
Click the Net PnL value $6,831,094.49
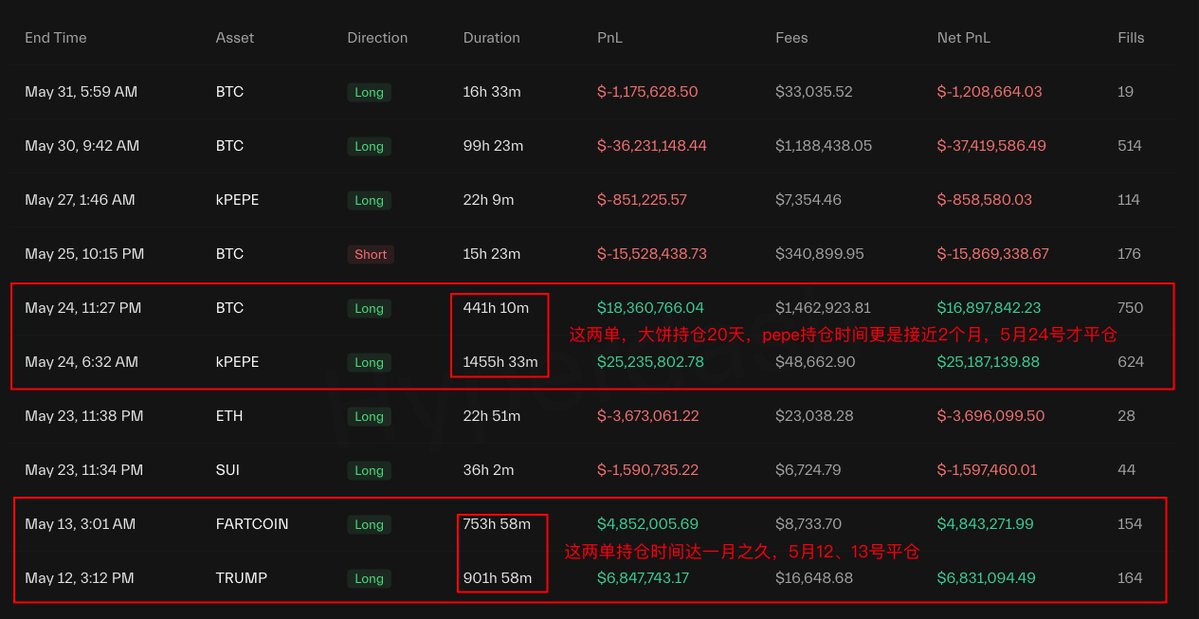click(x=987, y=578)
